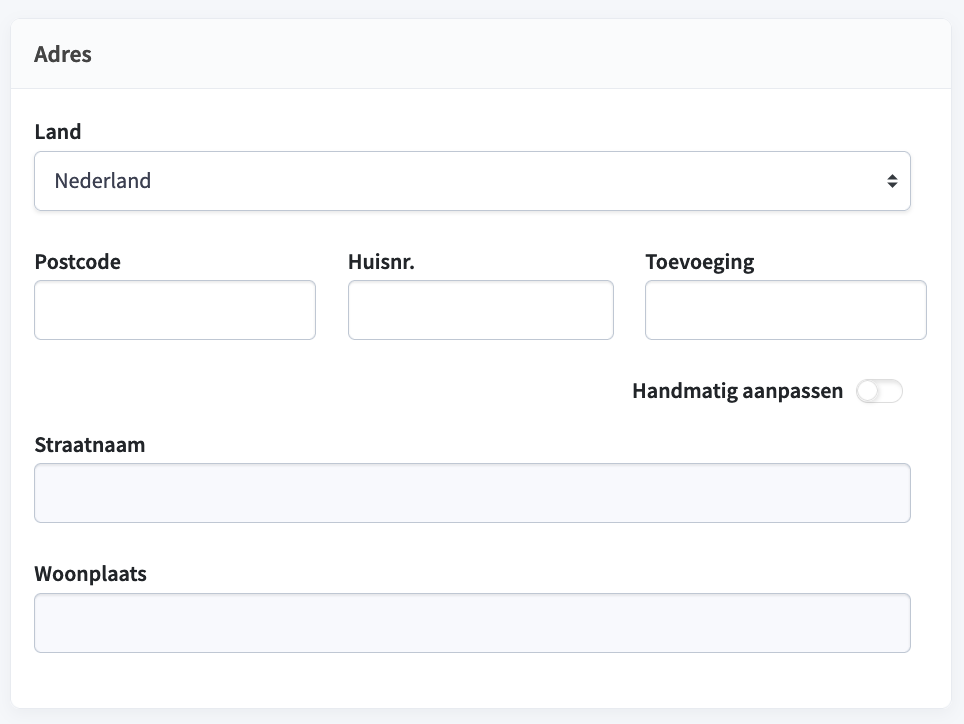Click the Huisnr. field label

point(381,262)
